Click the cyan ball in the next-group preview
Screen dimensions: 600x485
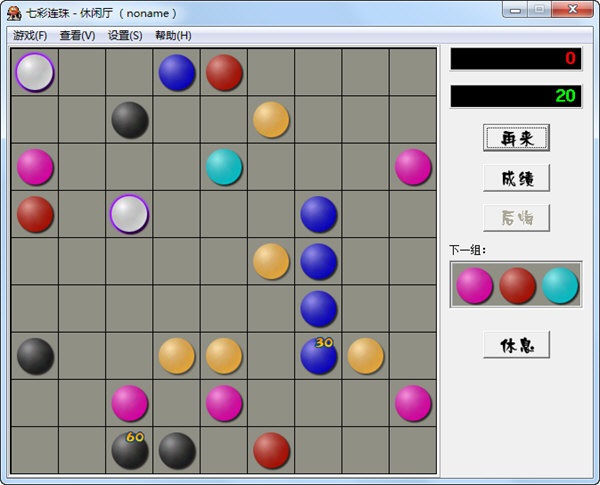560,285
